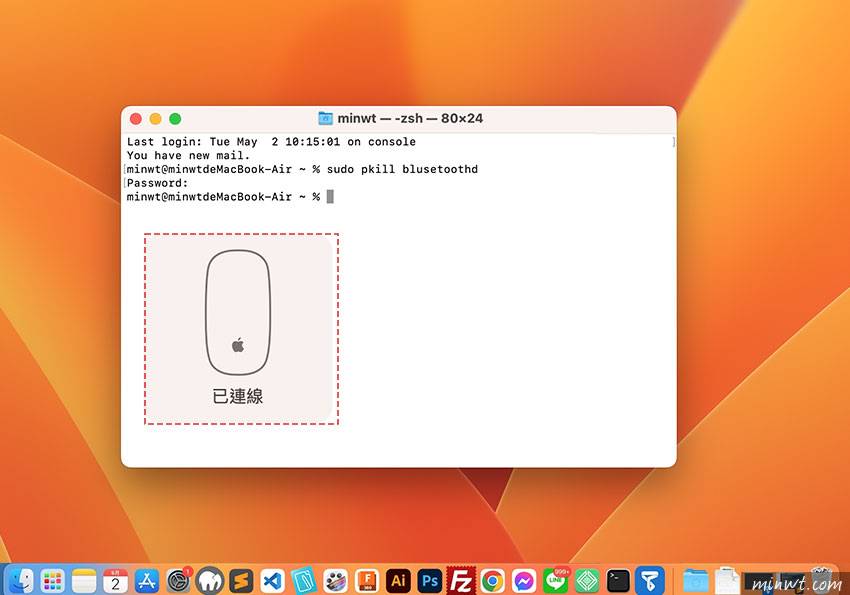
Task: Open the blue folder stack in Dock
Action: 696,581
